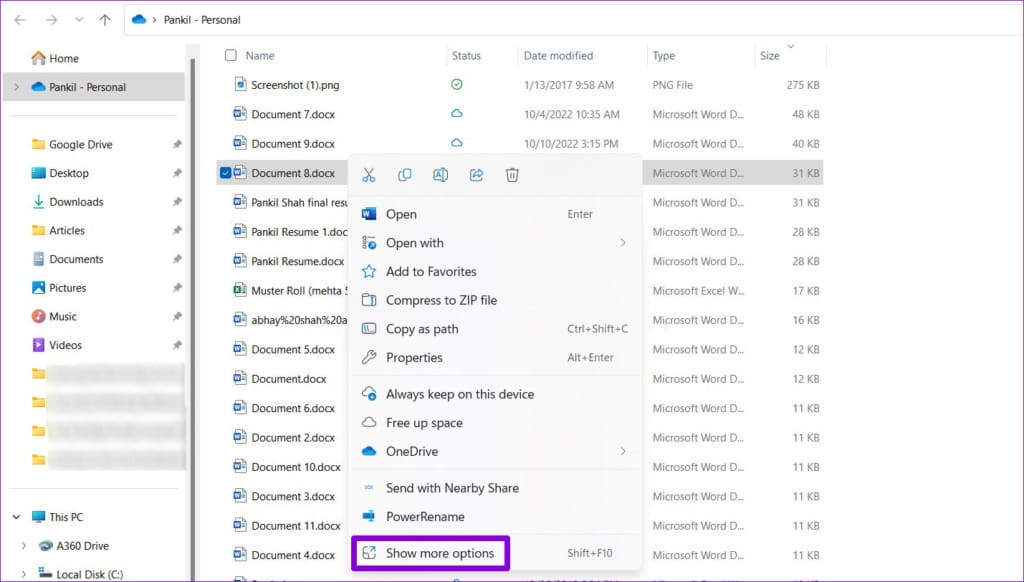Viewport: 1024px width, 582px height.
Task: Click the OneDrive cloud icon in address bar
Action: pos(138,20)
